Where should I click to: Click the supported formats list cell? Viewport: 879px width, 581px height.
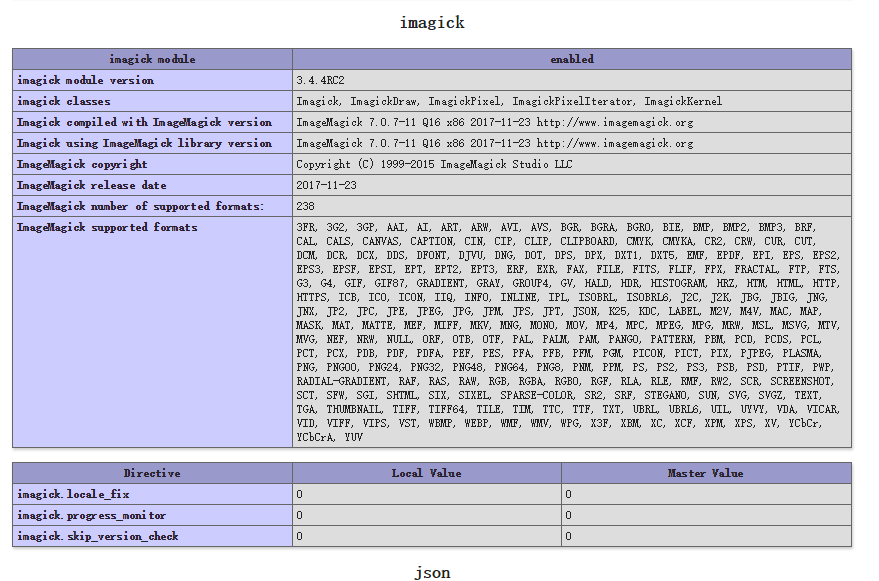[572, 332]
